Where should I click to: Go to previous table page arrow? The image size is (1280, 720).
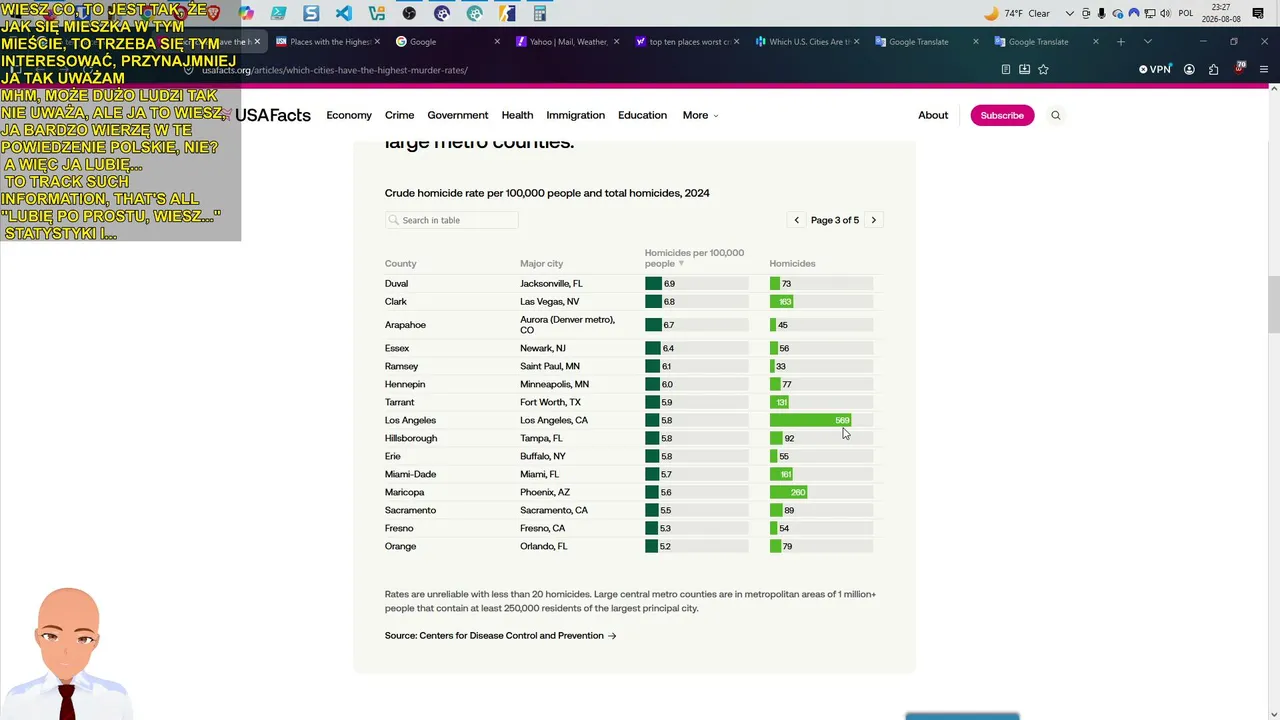(x=797, y=220)
